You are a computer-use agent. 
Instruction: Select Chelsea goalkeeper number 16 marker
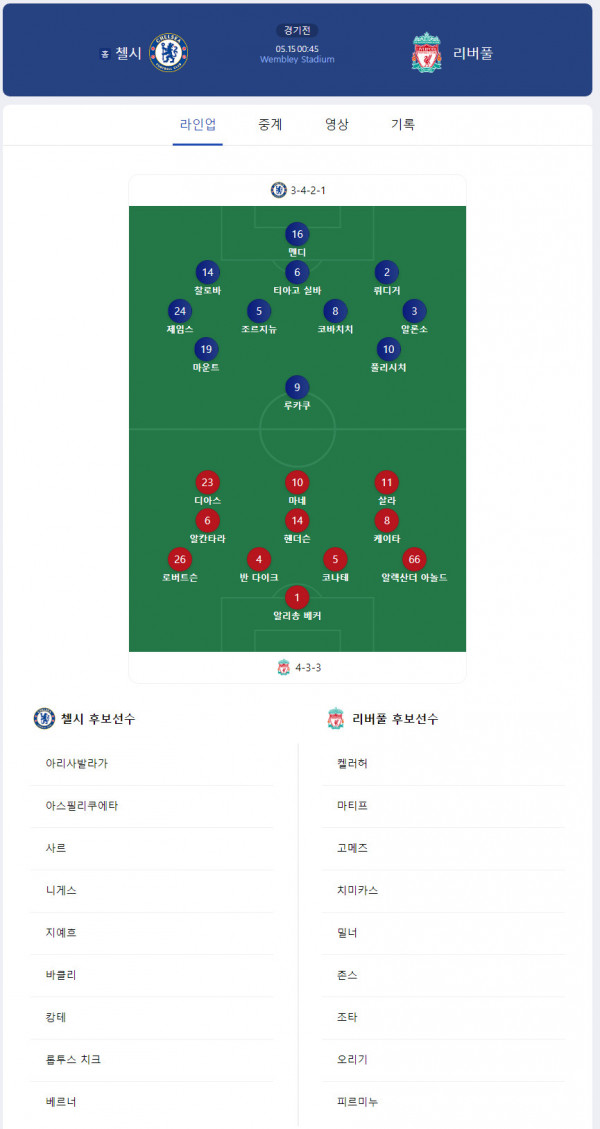coord(297,234)
